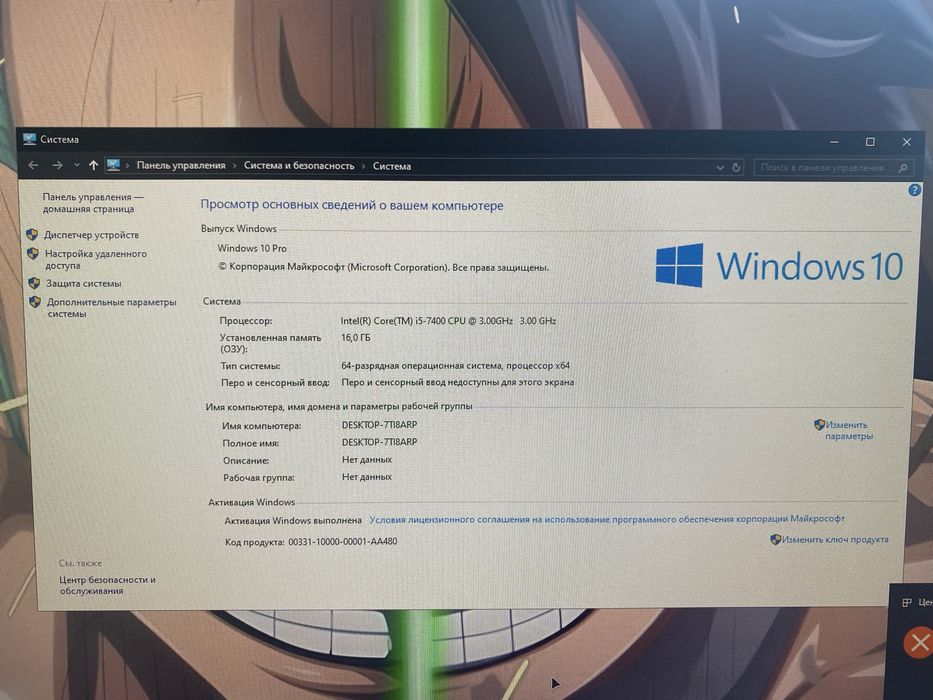Click the red X notification icon

point(919,642)
